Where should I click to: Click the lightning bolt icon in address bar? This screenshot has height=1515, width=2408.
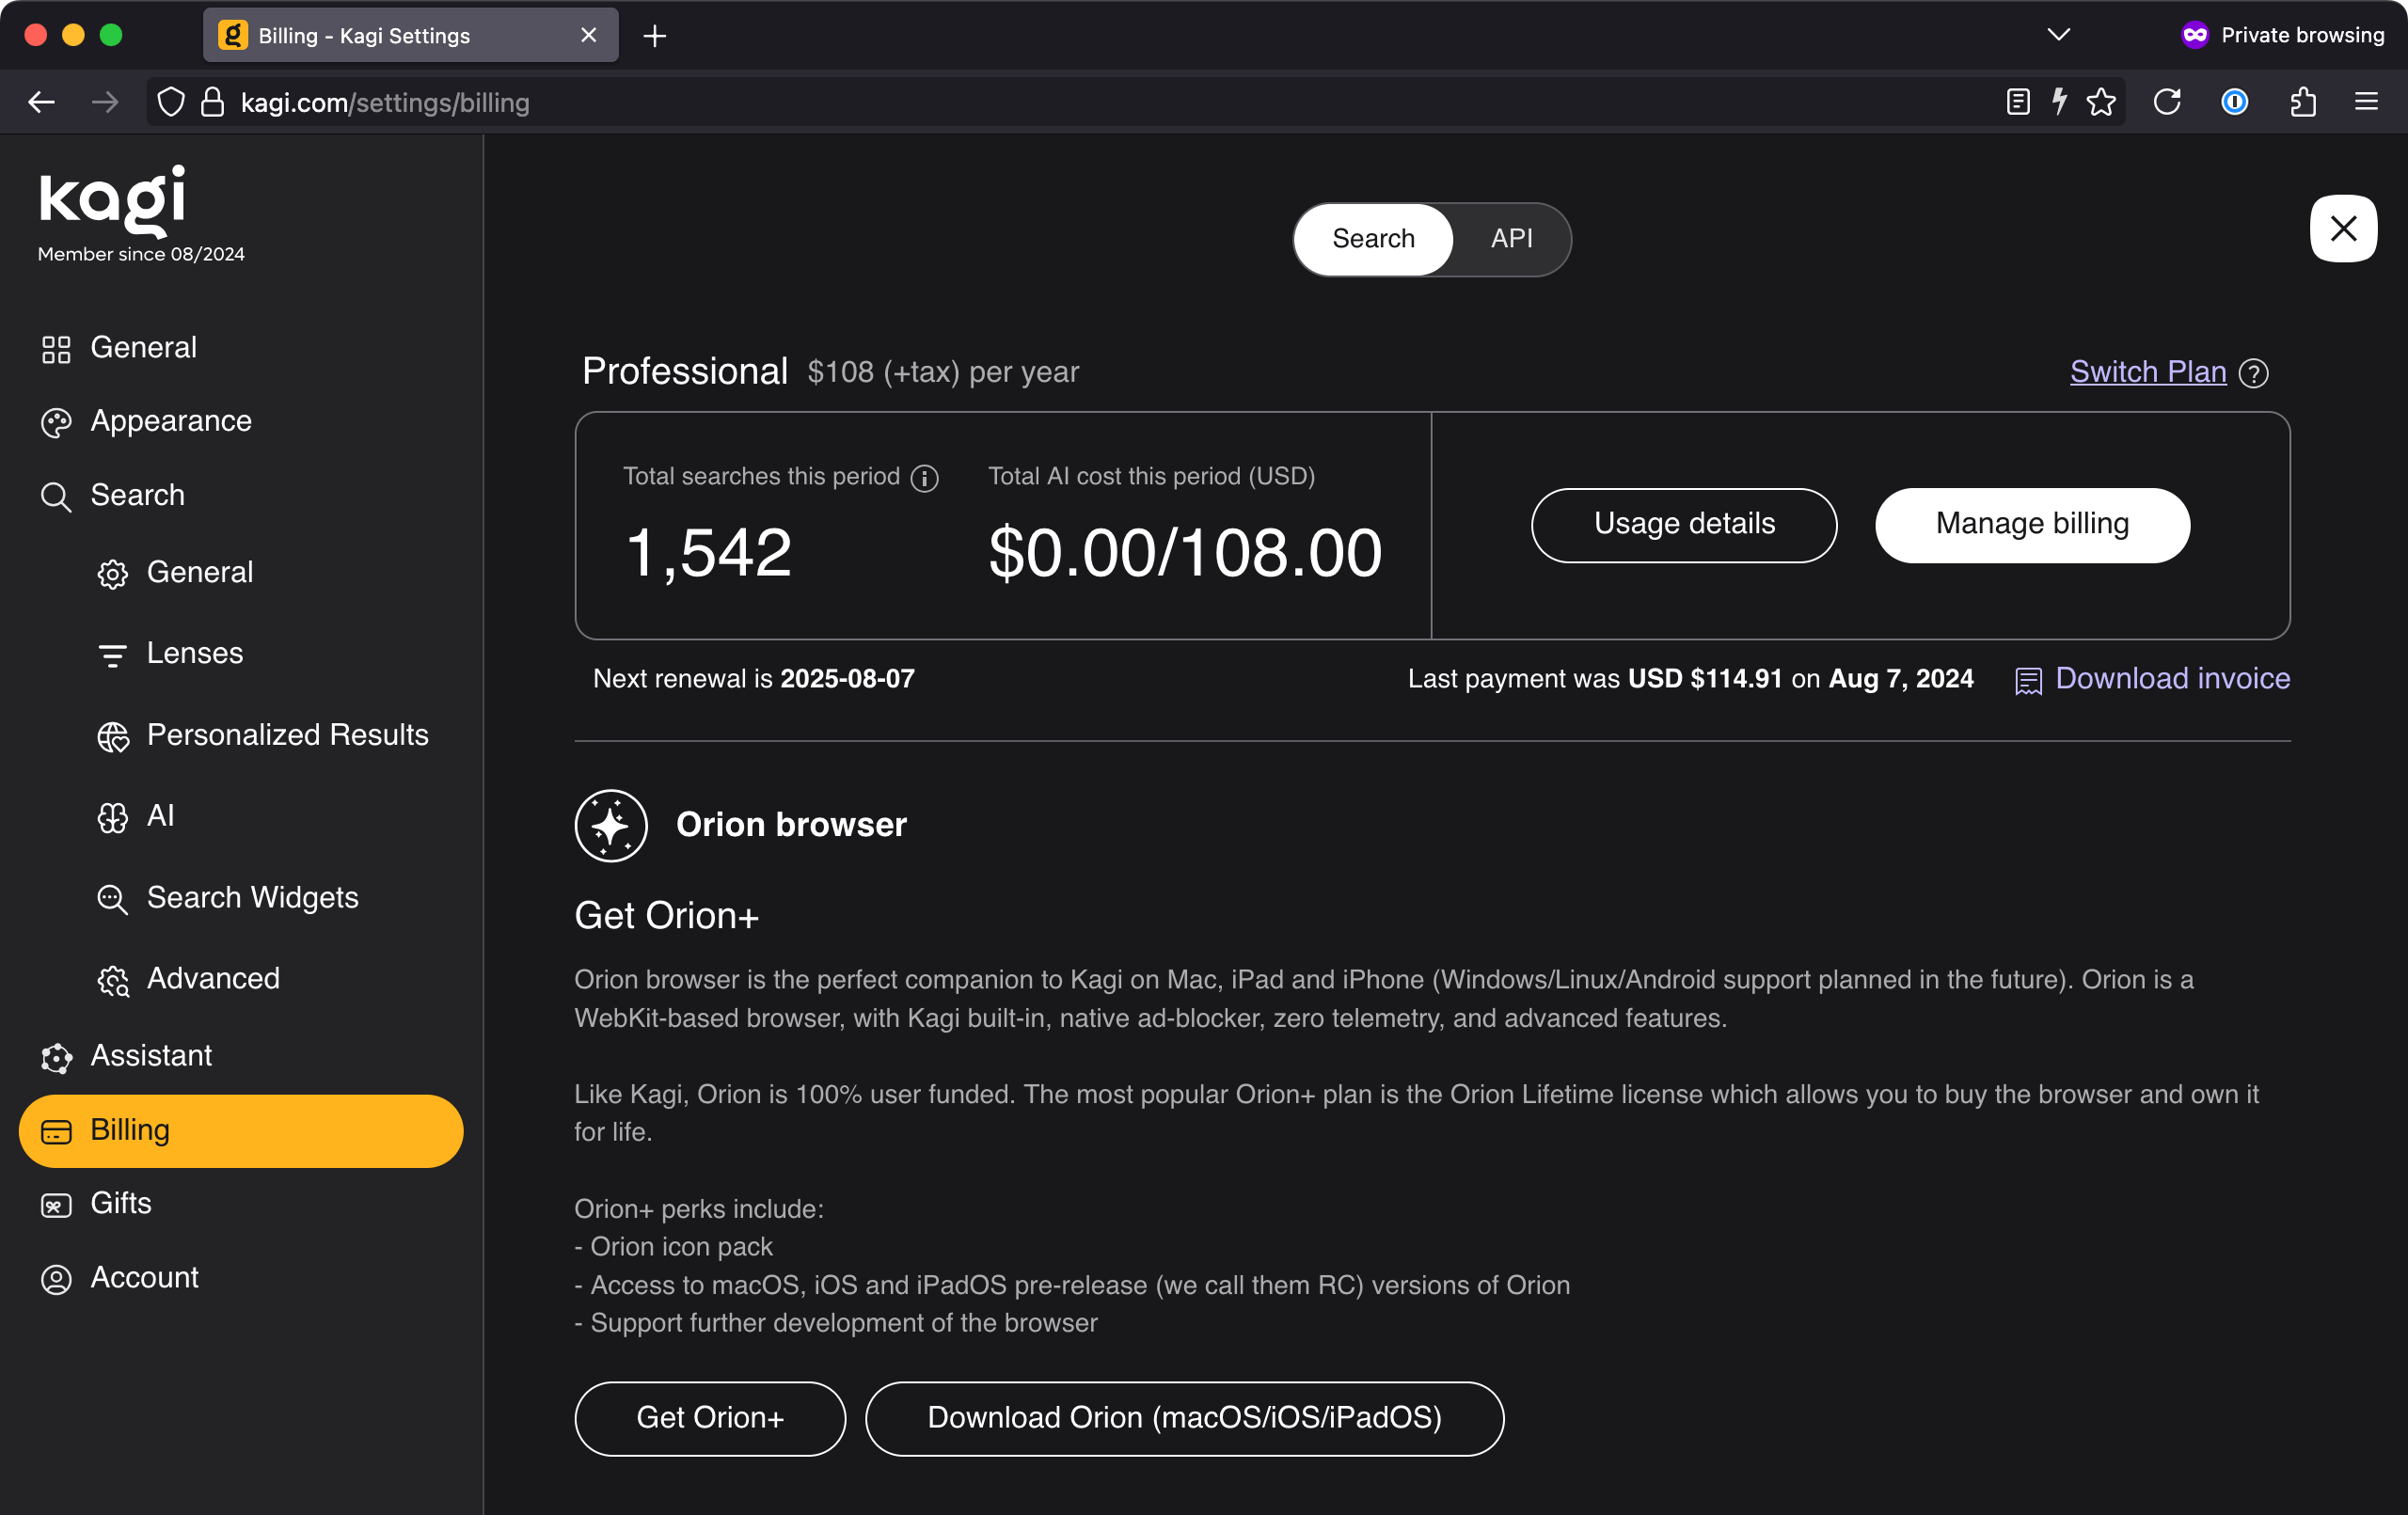[2059, 102]
